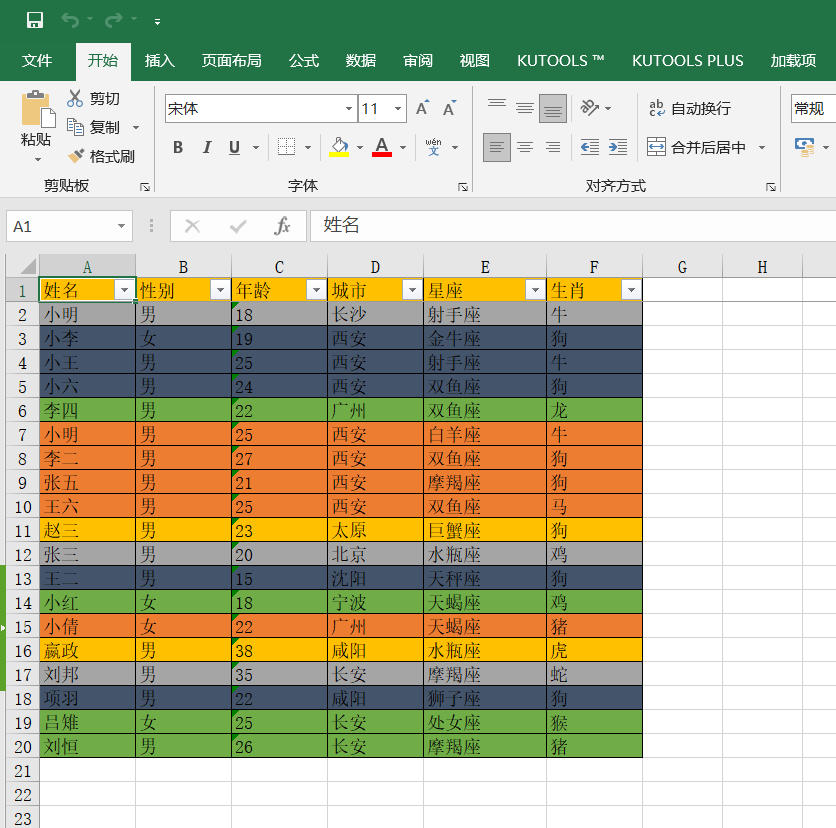
Task: Select the Format Painter brush
Action: tap(76, 156)
